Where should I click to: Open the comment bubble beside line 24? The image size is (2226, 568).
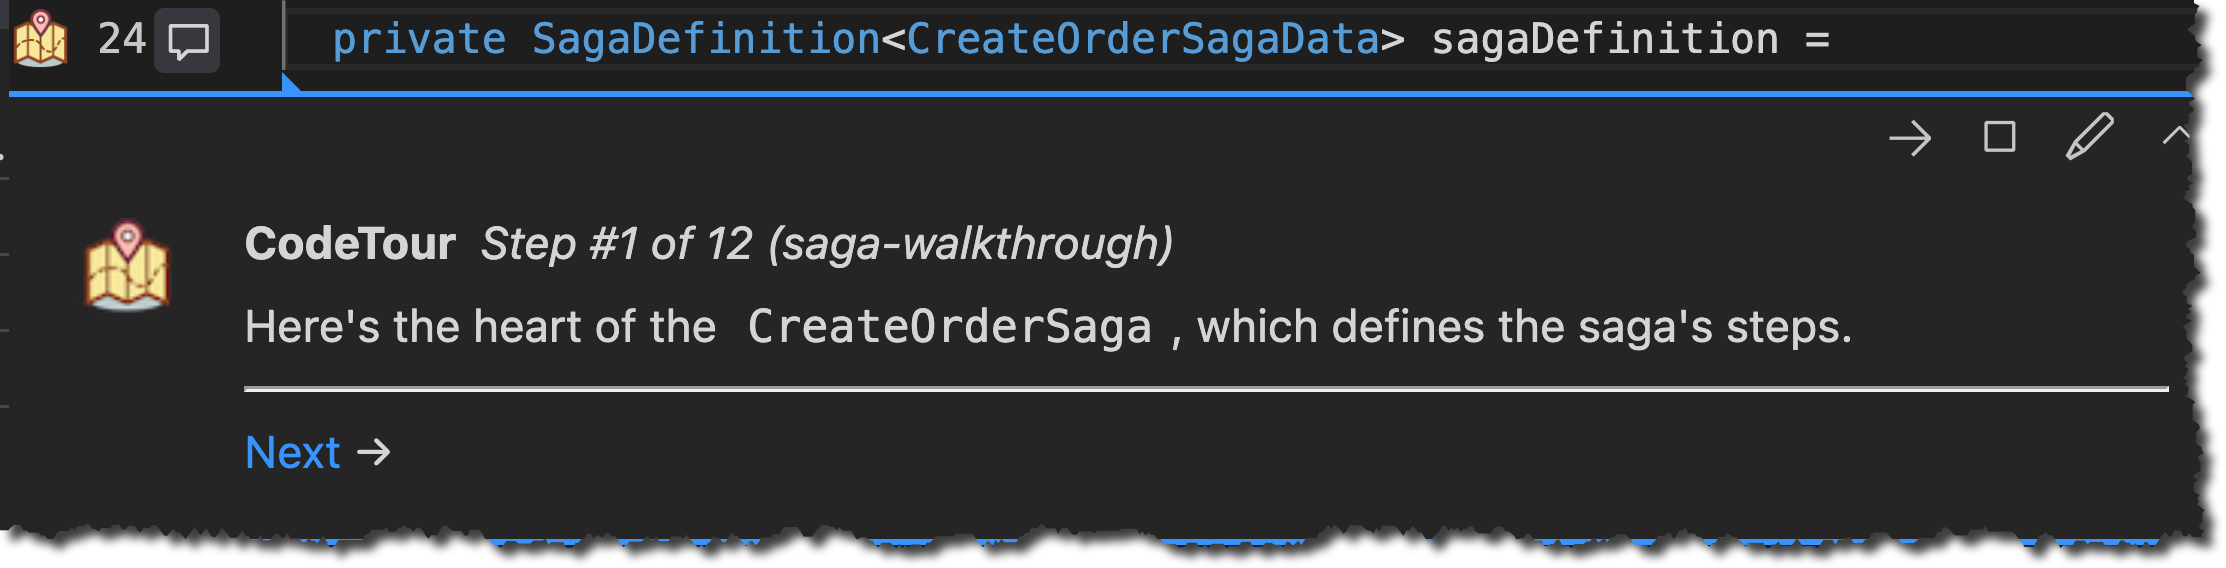[x=187, y=41]
